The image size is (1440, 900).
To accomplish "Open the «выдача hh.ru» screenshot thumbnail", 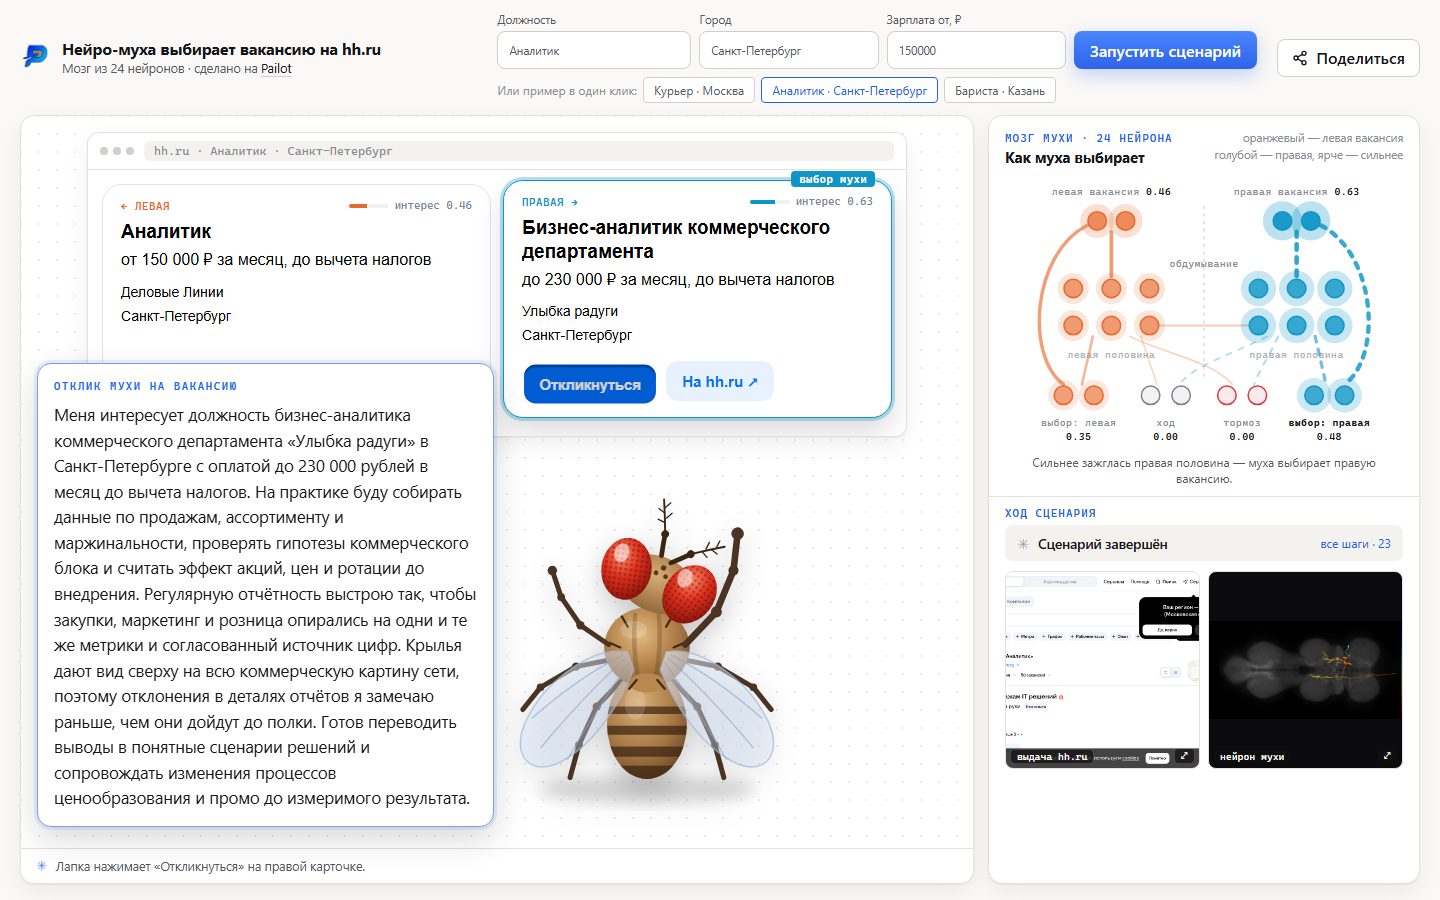I will tap(1102, 670).
